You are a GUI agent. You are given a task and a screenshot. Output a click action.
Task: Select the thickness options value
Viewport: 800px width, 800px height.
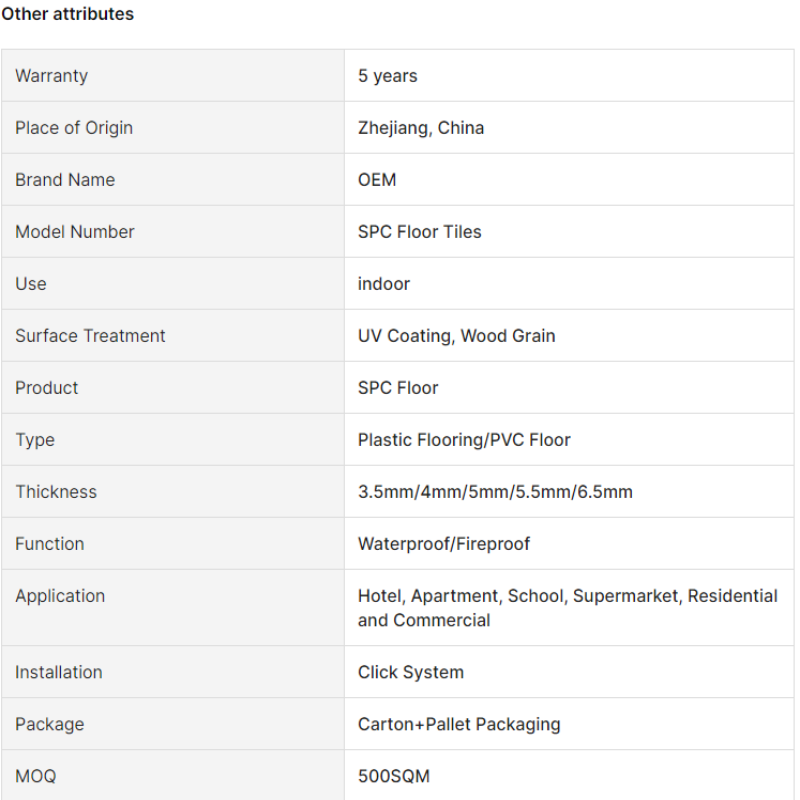coord(495,492)
